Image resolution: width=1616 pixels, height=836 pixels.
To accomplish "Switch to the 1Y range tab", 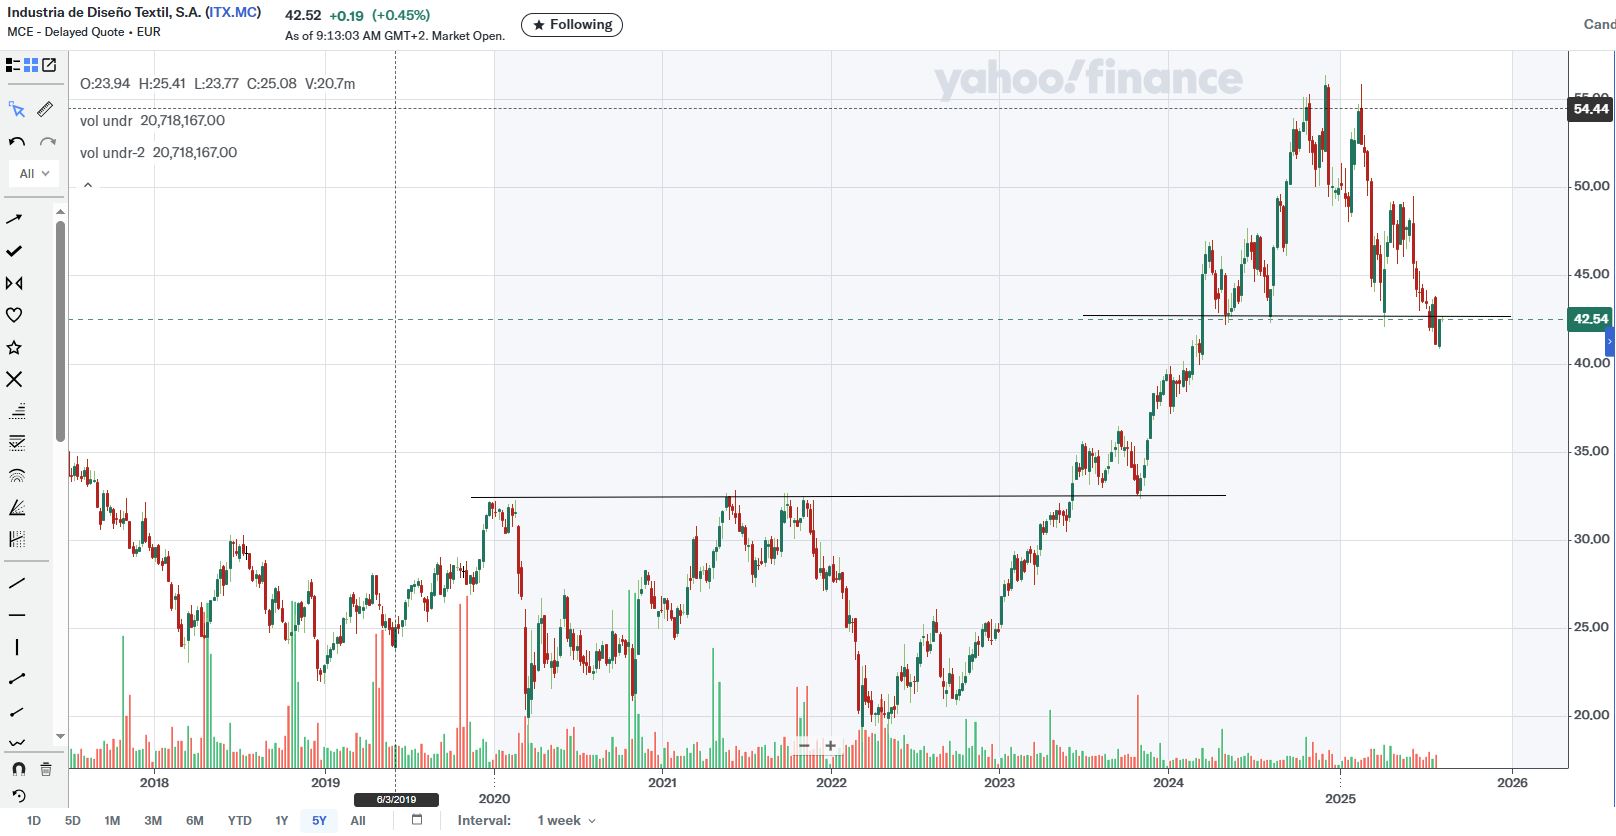I will [281, 821].
